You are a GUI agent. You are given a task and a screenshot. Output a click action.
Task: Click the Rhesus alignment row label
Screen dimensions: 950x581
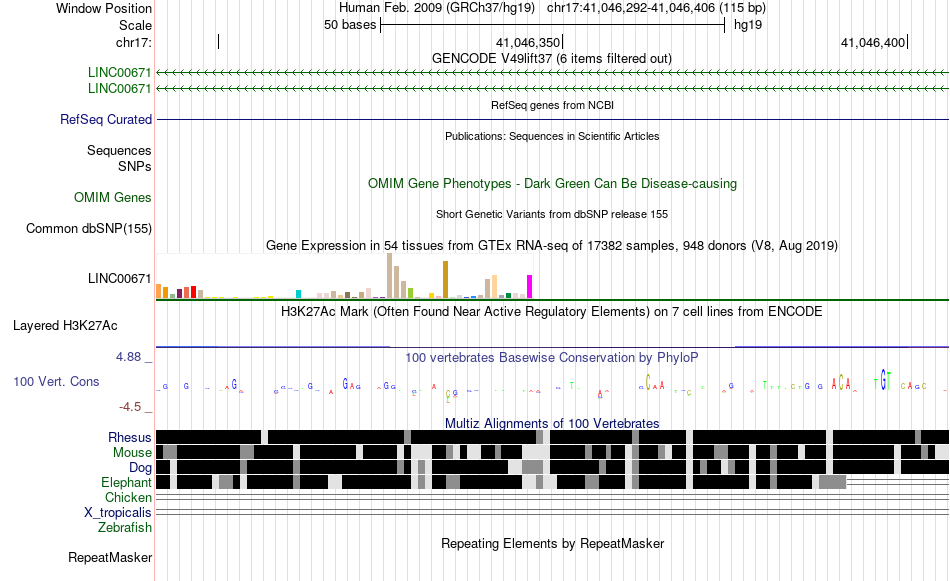point(130,437)
